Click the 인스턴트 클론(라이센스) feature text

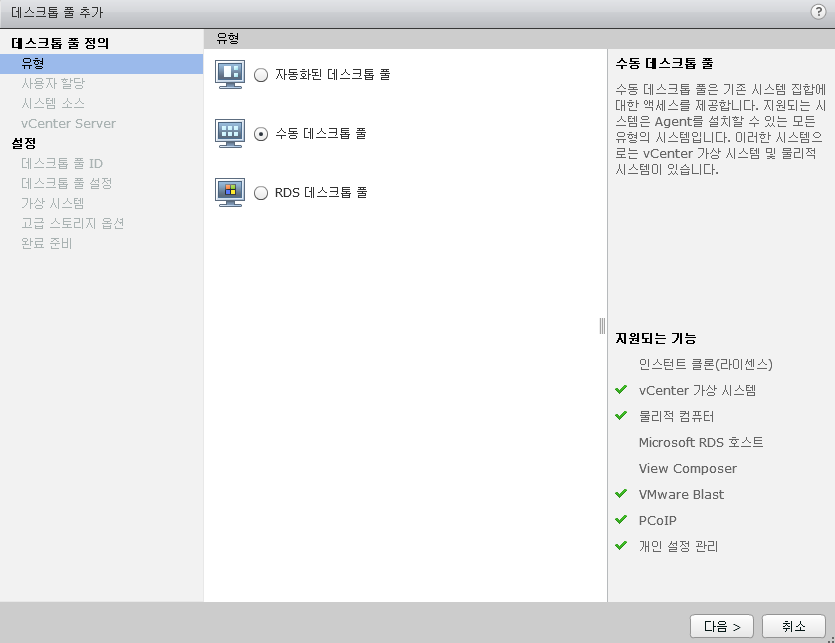click(706, 364)
